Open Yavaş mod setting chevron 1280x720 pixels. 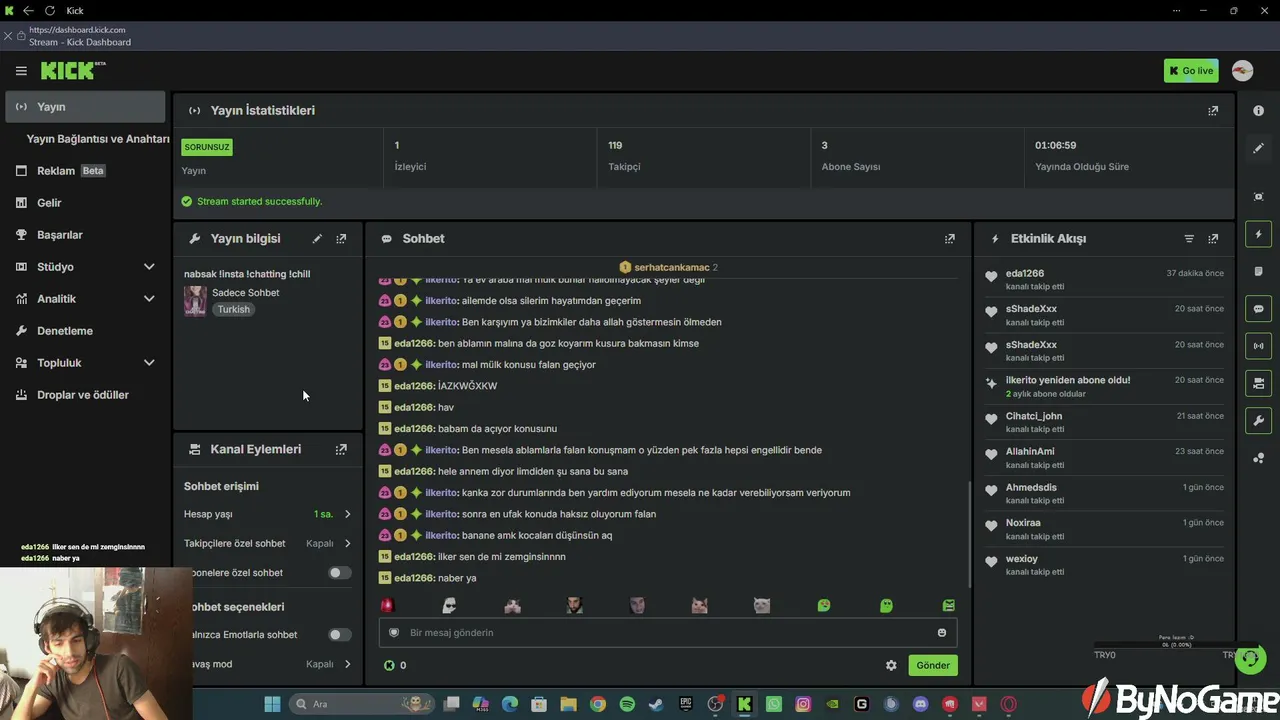348,664
